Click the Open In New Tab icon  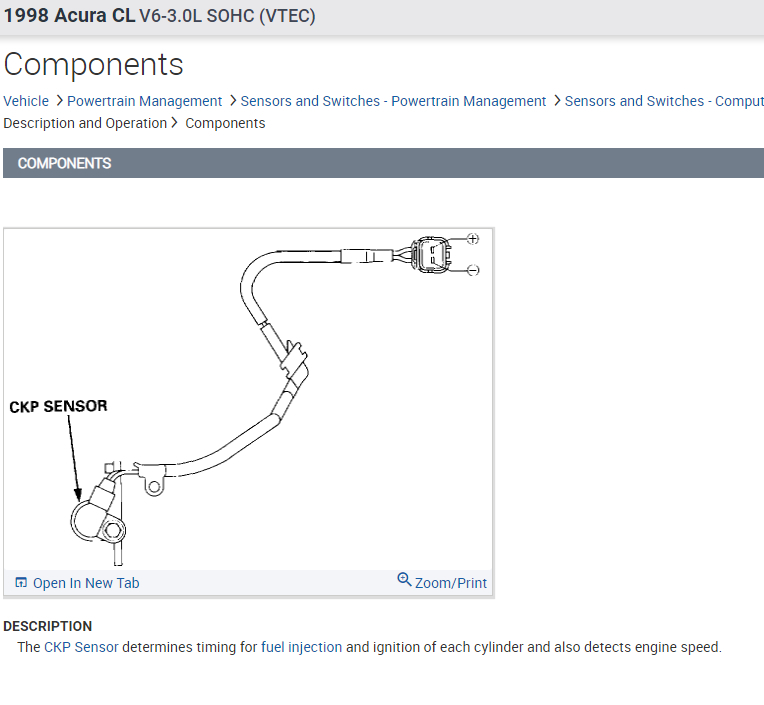pos(21,582)
